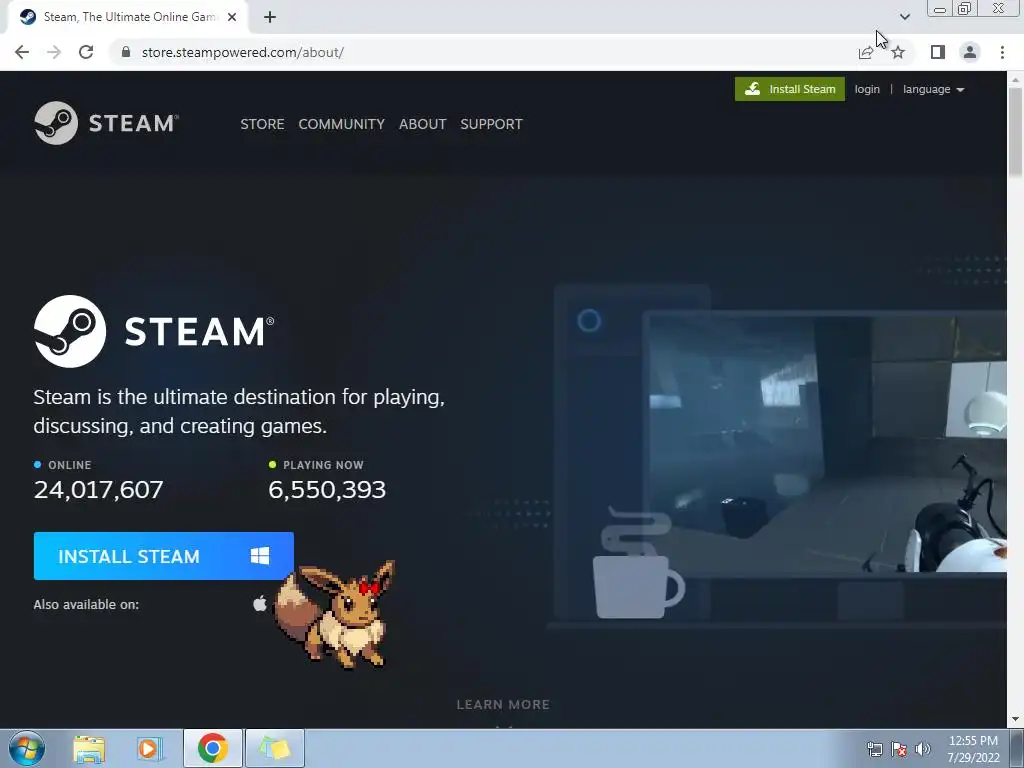Open Windows Media Player taskbar icon
1024x768 pixels.
[x=150, y=748]
